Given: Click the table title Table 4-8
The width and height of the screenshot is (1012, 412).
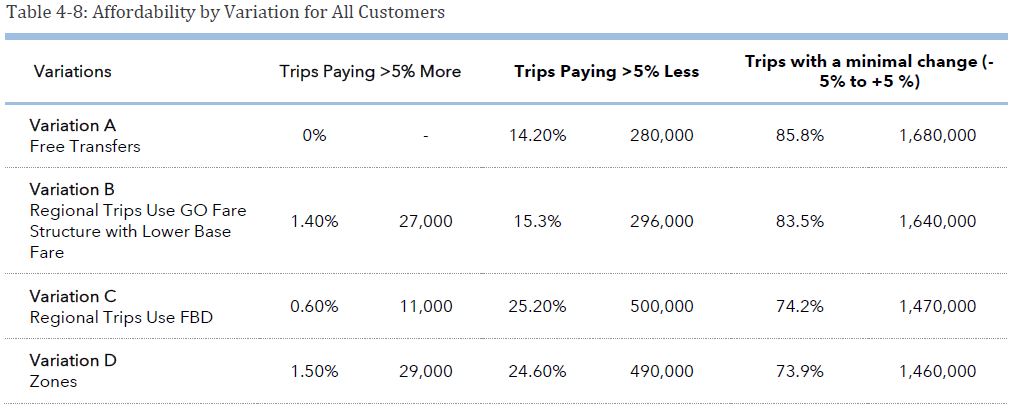Looking at the screenshot, I should click(225, 13).
